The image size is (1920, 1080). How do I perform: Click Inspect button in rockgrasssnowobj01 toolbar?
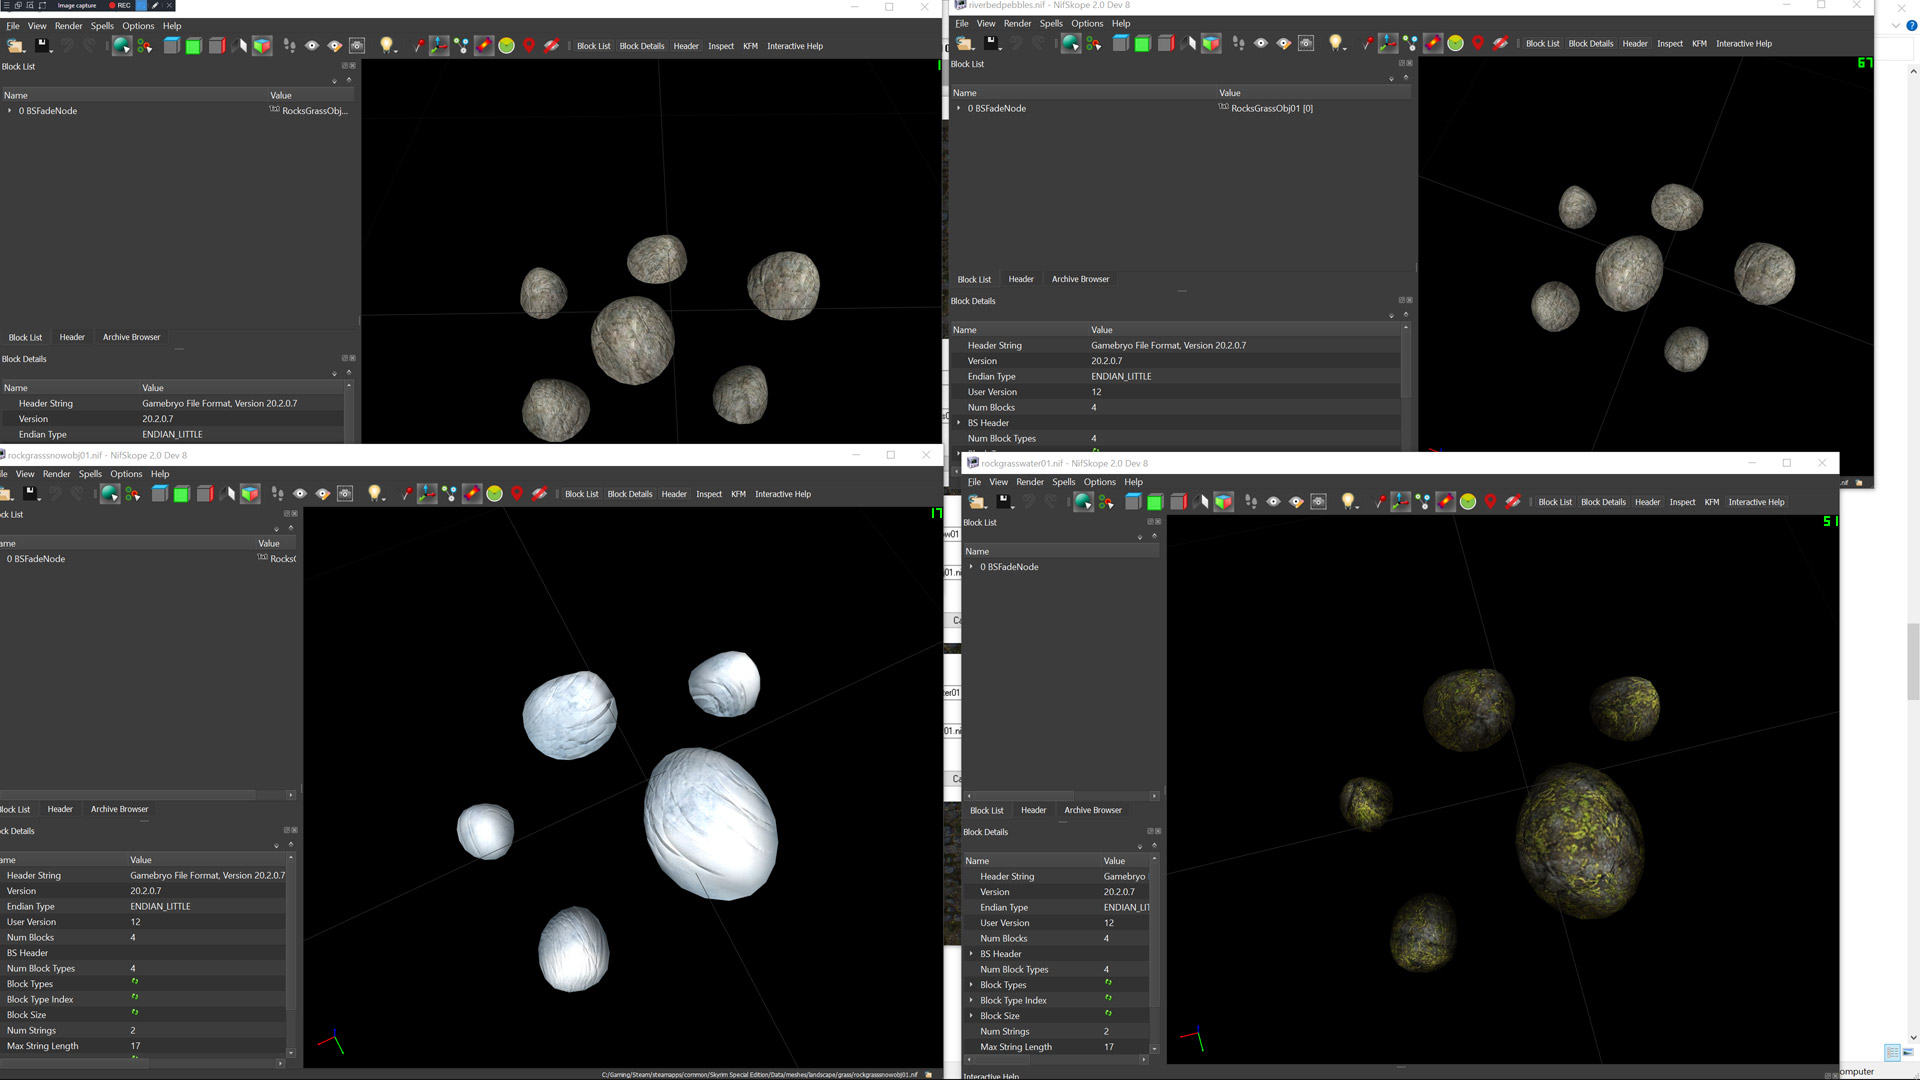tap(709, 494)
